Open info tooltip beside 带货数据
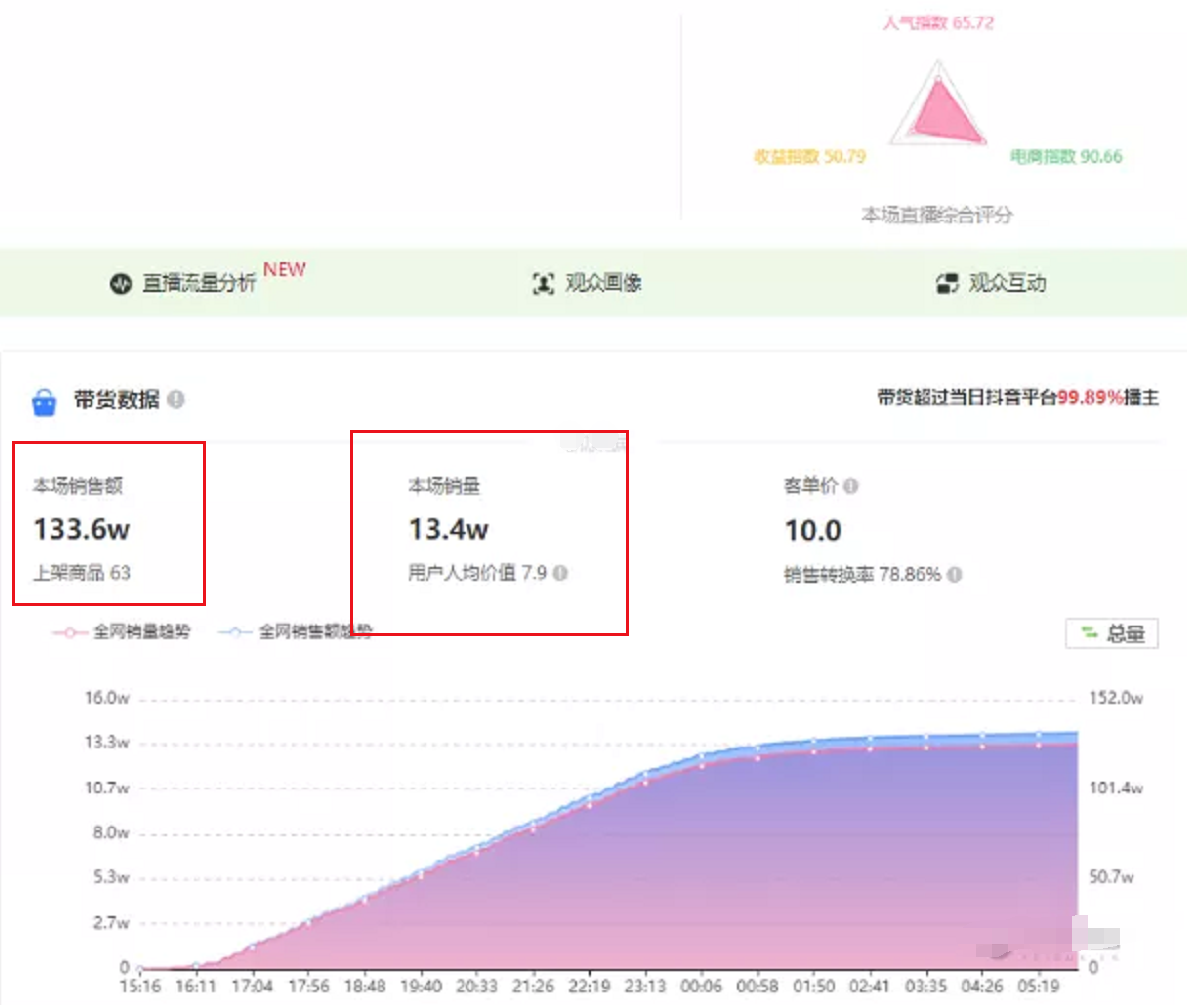 click(176, 399)
